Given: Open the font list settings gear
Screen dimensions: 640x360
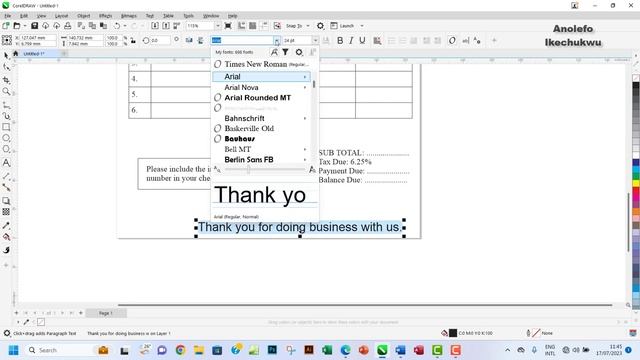Looking at the screenshot, I should [x=299, y=52].
